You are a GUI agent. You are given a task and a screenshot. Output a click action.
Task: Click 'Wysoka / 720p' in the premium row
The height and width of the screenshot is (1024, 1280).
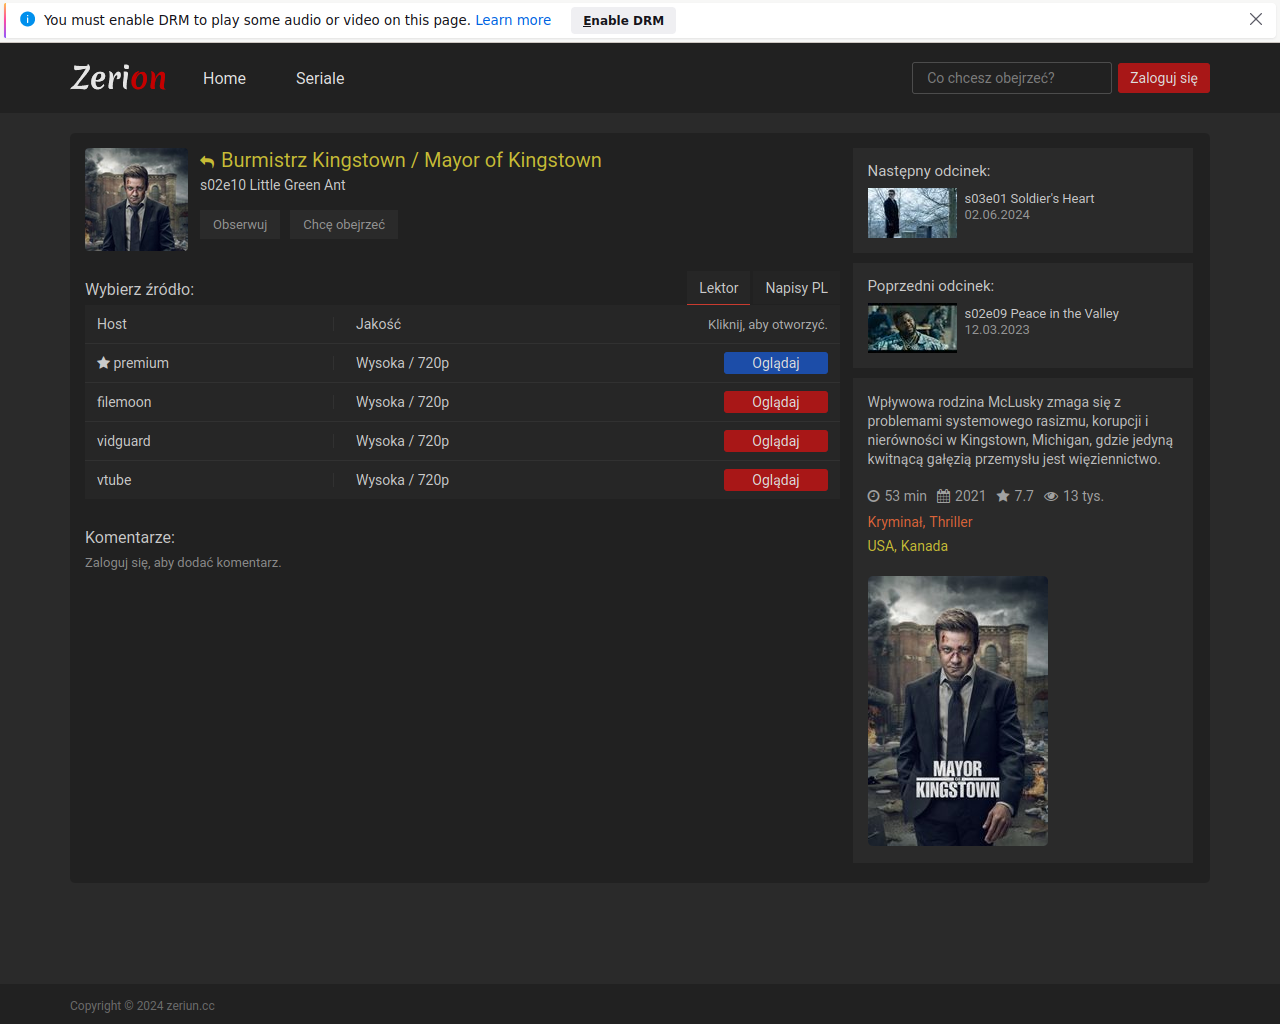point(402,363)
